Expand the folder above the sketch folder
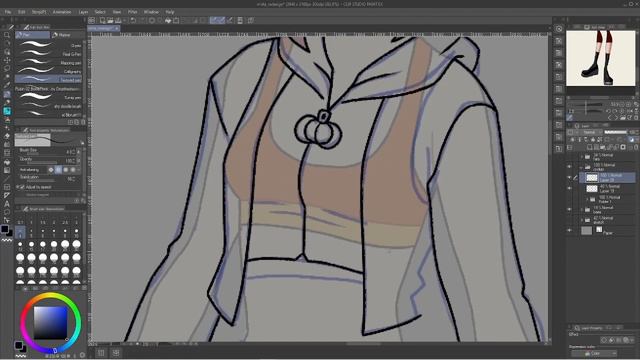640x360 pixels. click(582, 209)
